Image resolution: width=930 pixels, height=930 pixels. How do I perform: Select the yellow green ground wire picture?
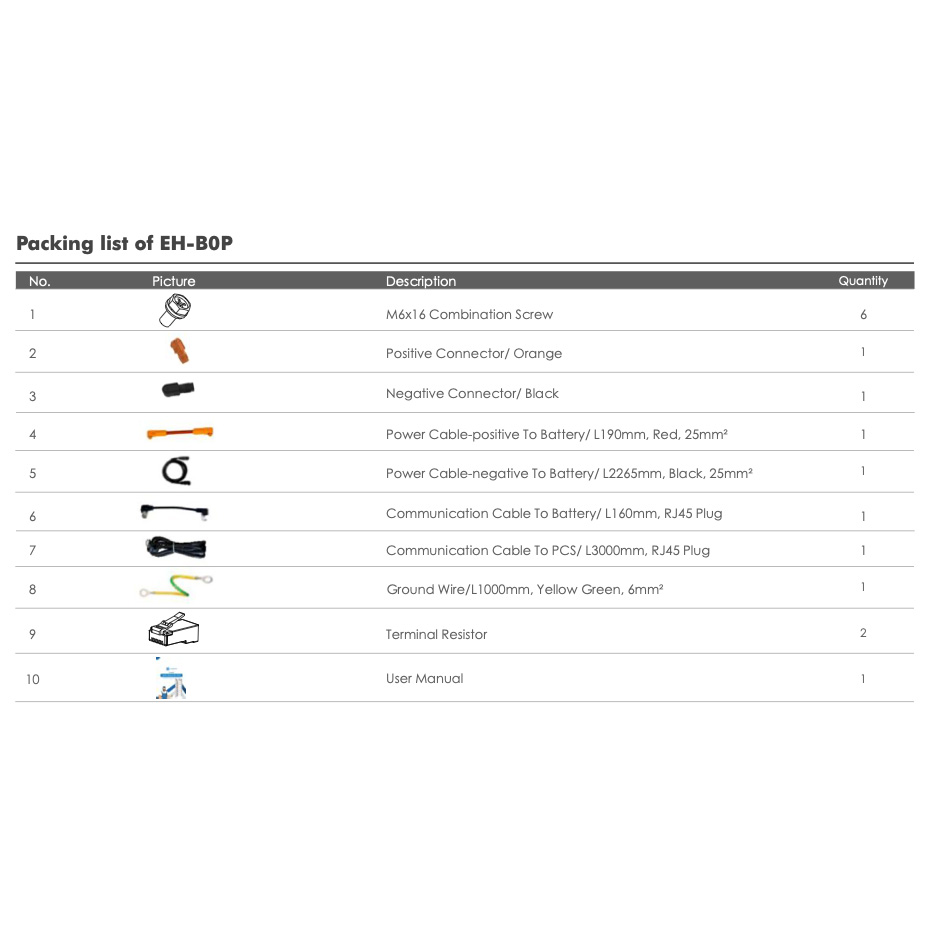click(x=176, y=585)
